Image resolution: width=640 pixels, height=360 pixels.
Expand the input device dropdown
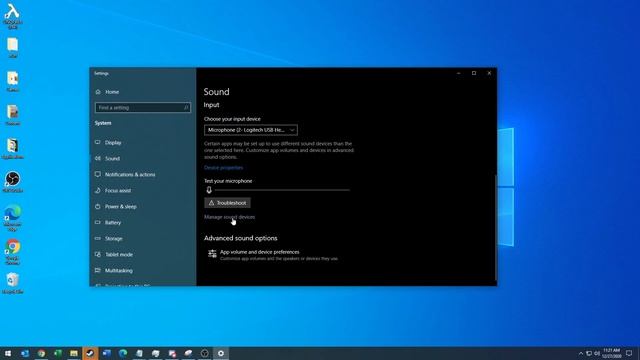pyautogui.click(x=251, y=130)
